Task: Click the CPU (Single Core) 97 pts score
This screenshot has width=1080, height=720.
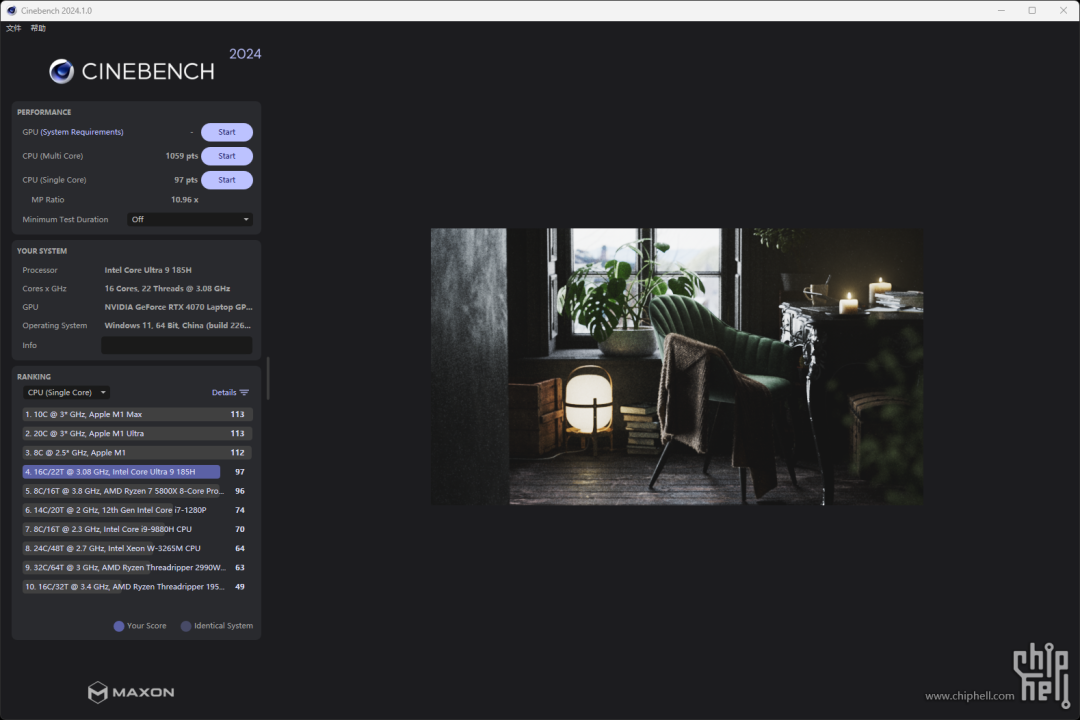Action: (186, 180)
